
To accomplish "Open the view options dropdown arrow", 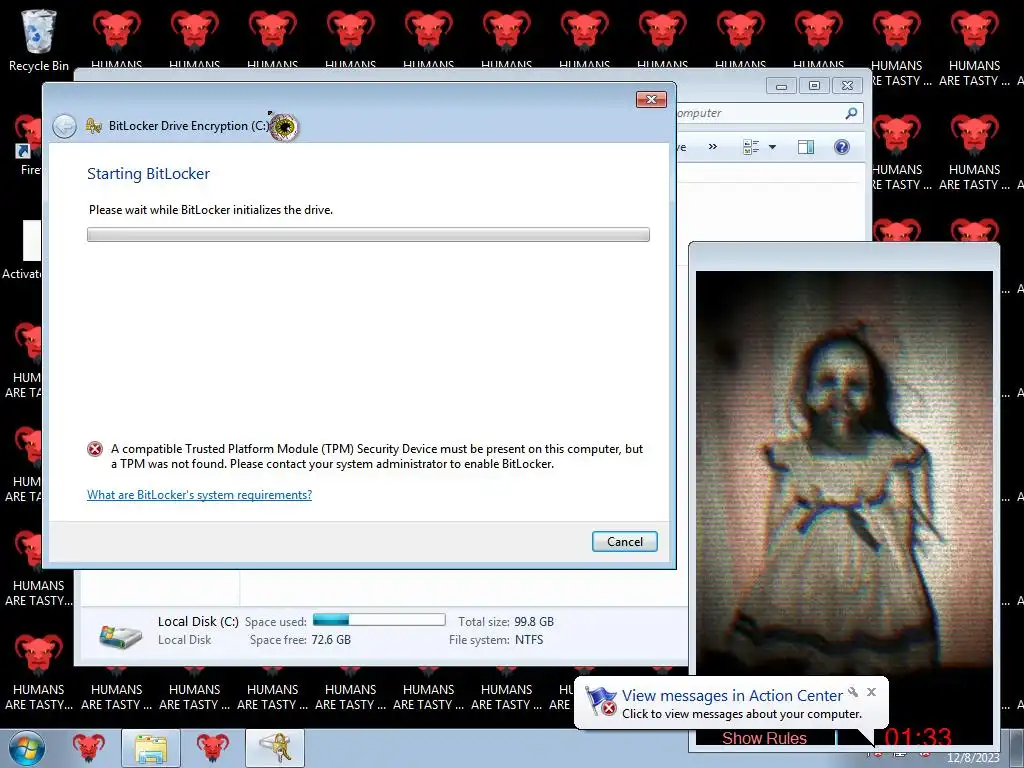I will coord(773,147).
